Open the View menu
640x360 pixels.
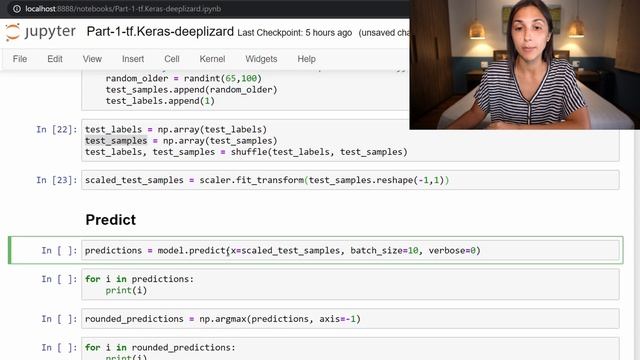(x=92, y=59)
